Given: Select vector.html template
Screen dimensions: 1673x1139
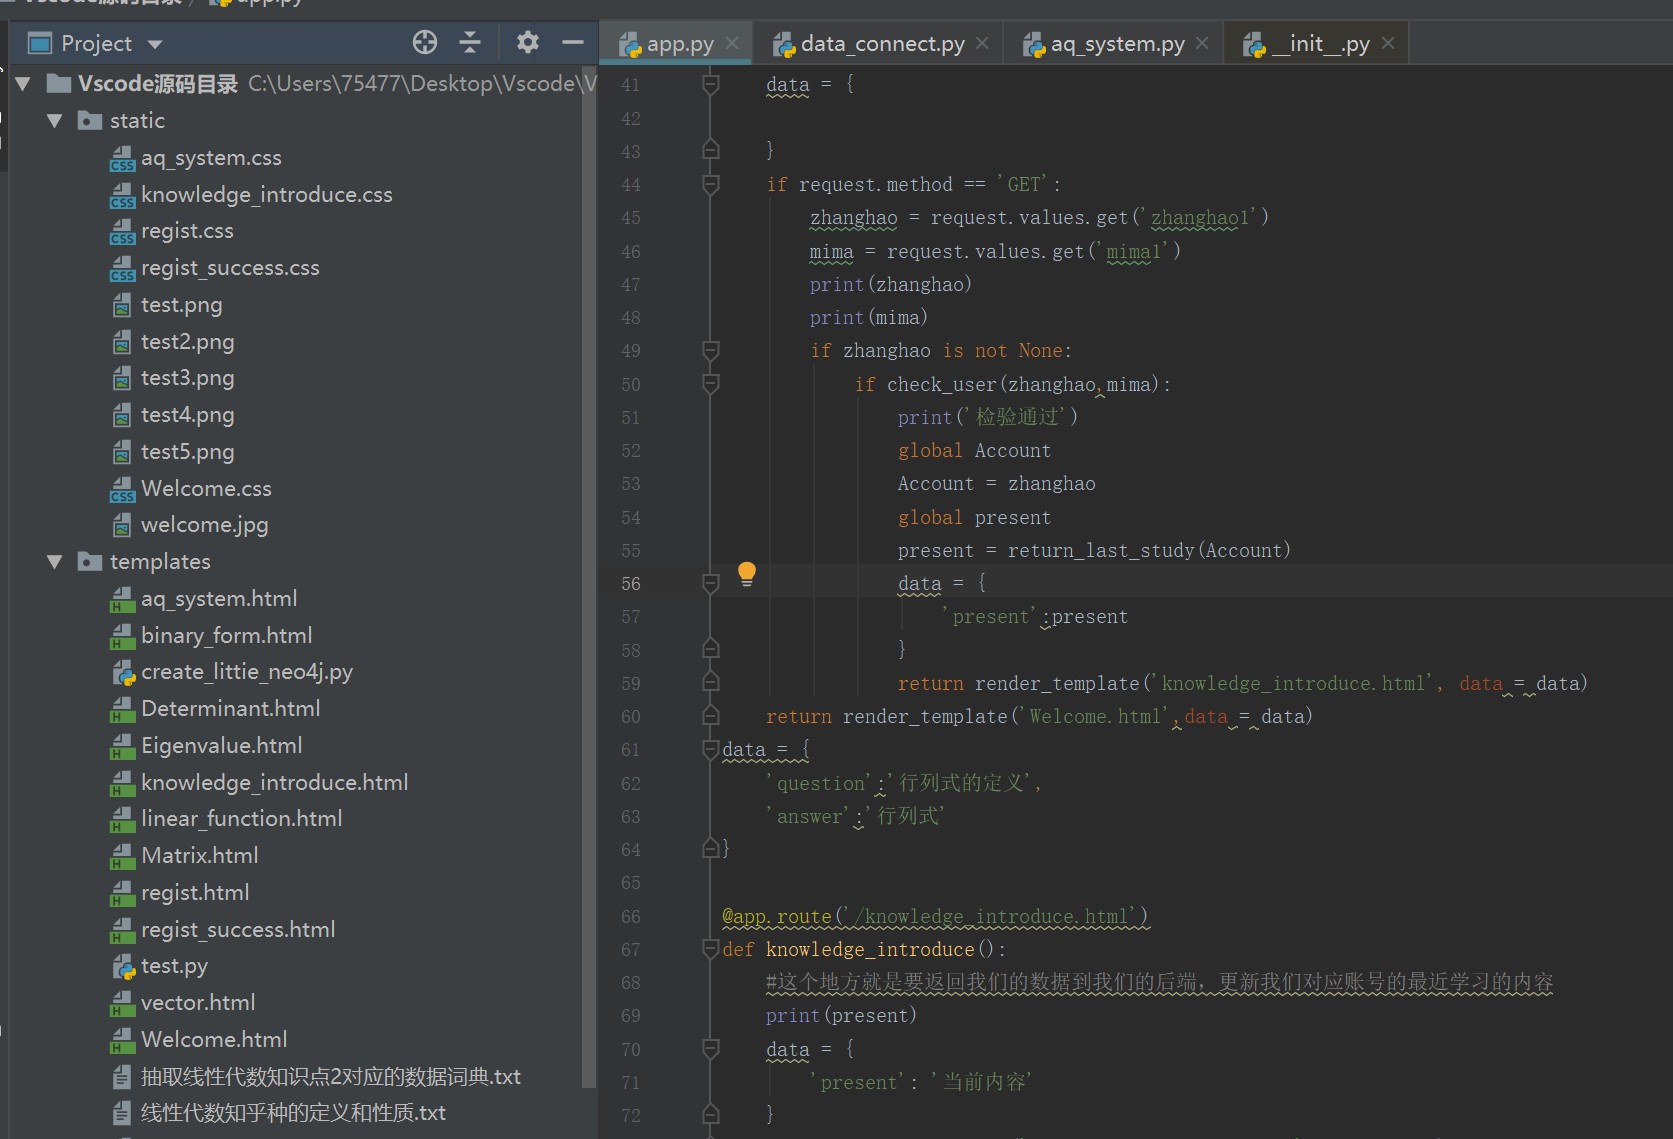Looking at the screenshot, I should 198,1003.
